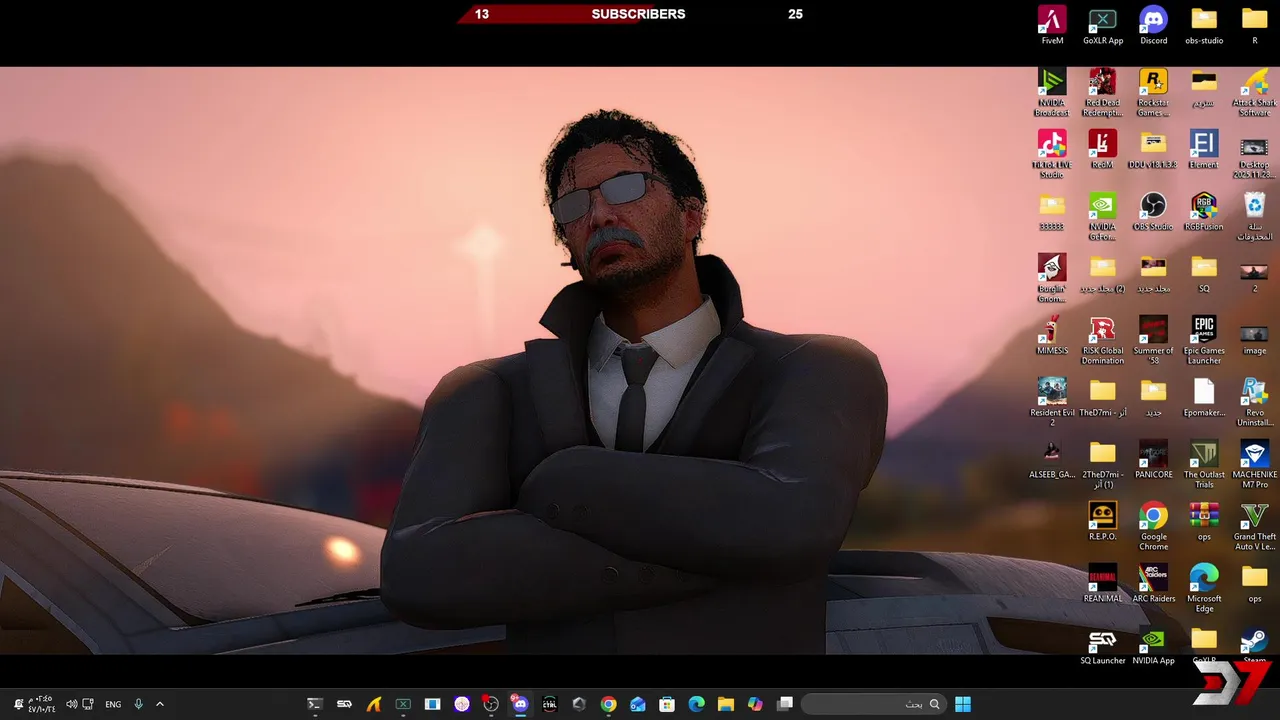The image size is (1280, 720).
Task: Open the RGBFusion shortcut
Action: point(1204,211)
